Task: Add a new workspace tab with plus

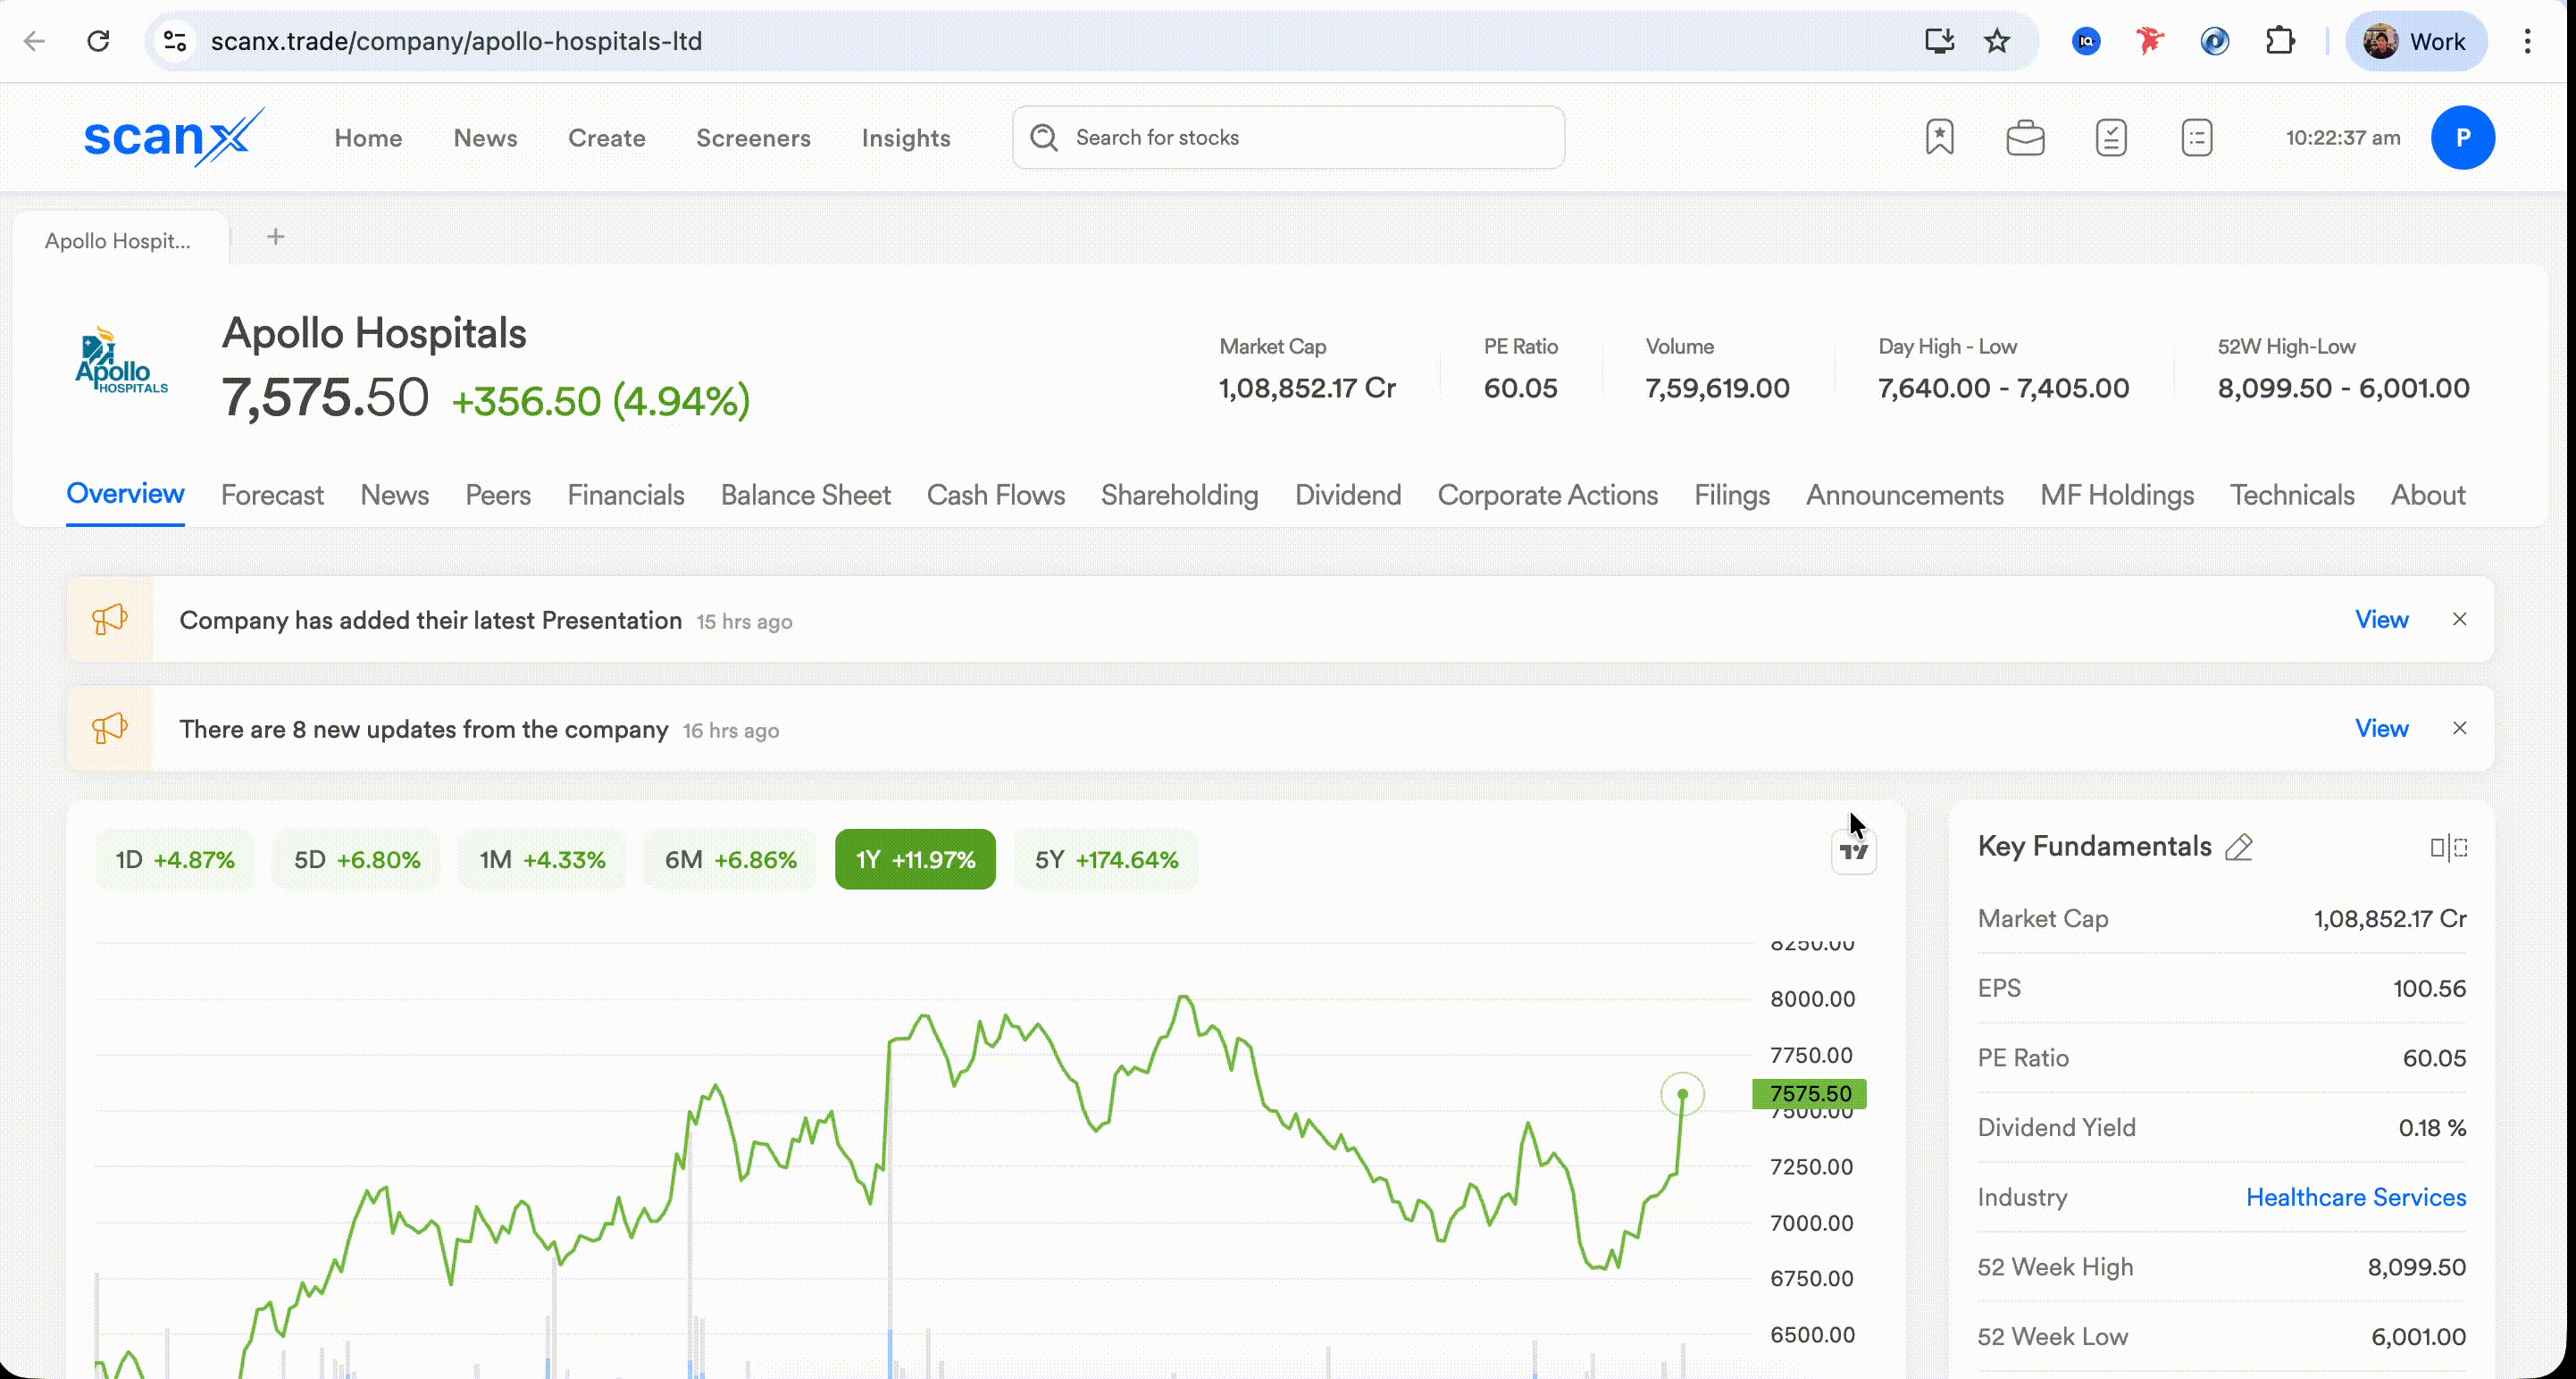Action: tap(276, 237)
